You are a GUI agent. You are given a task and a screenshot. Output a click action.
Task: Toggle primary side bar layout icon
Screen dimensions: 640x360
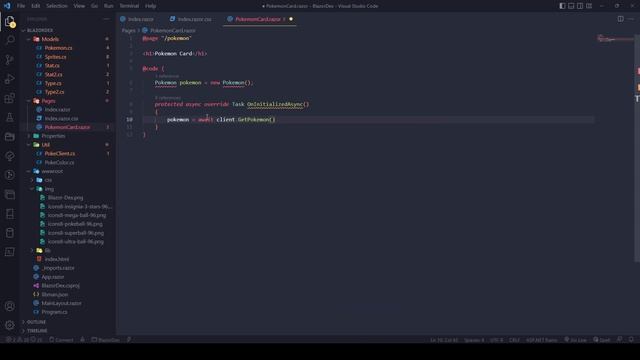[562, 6]
